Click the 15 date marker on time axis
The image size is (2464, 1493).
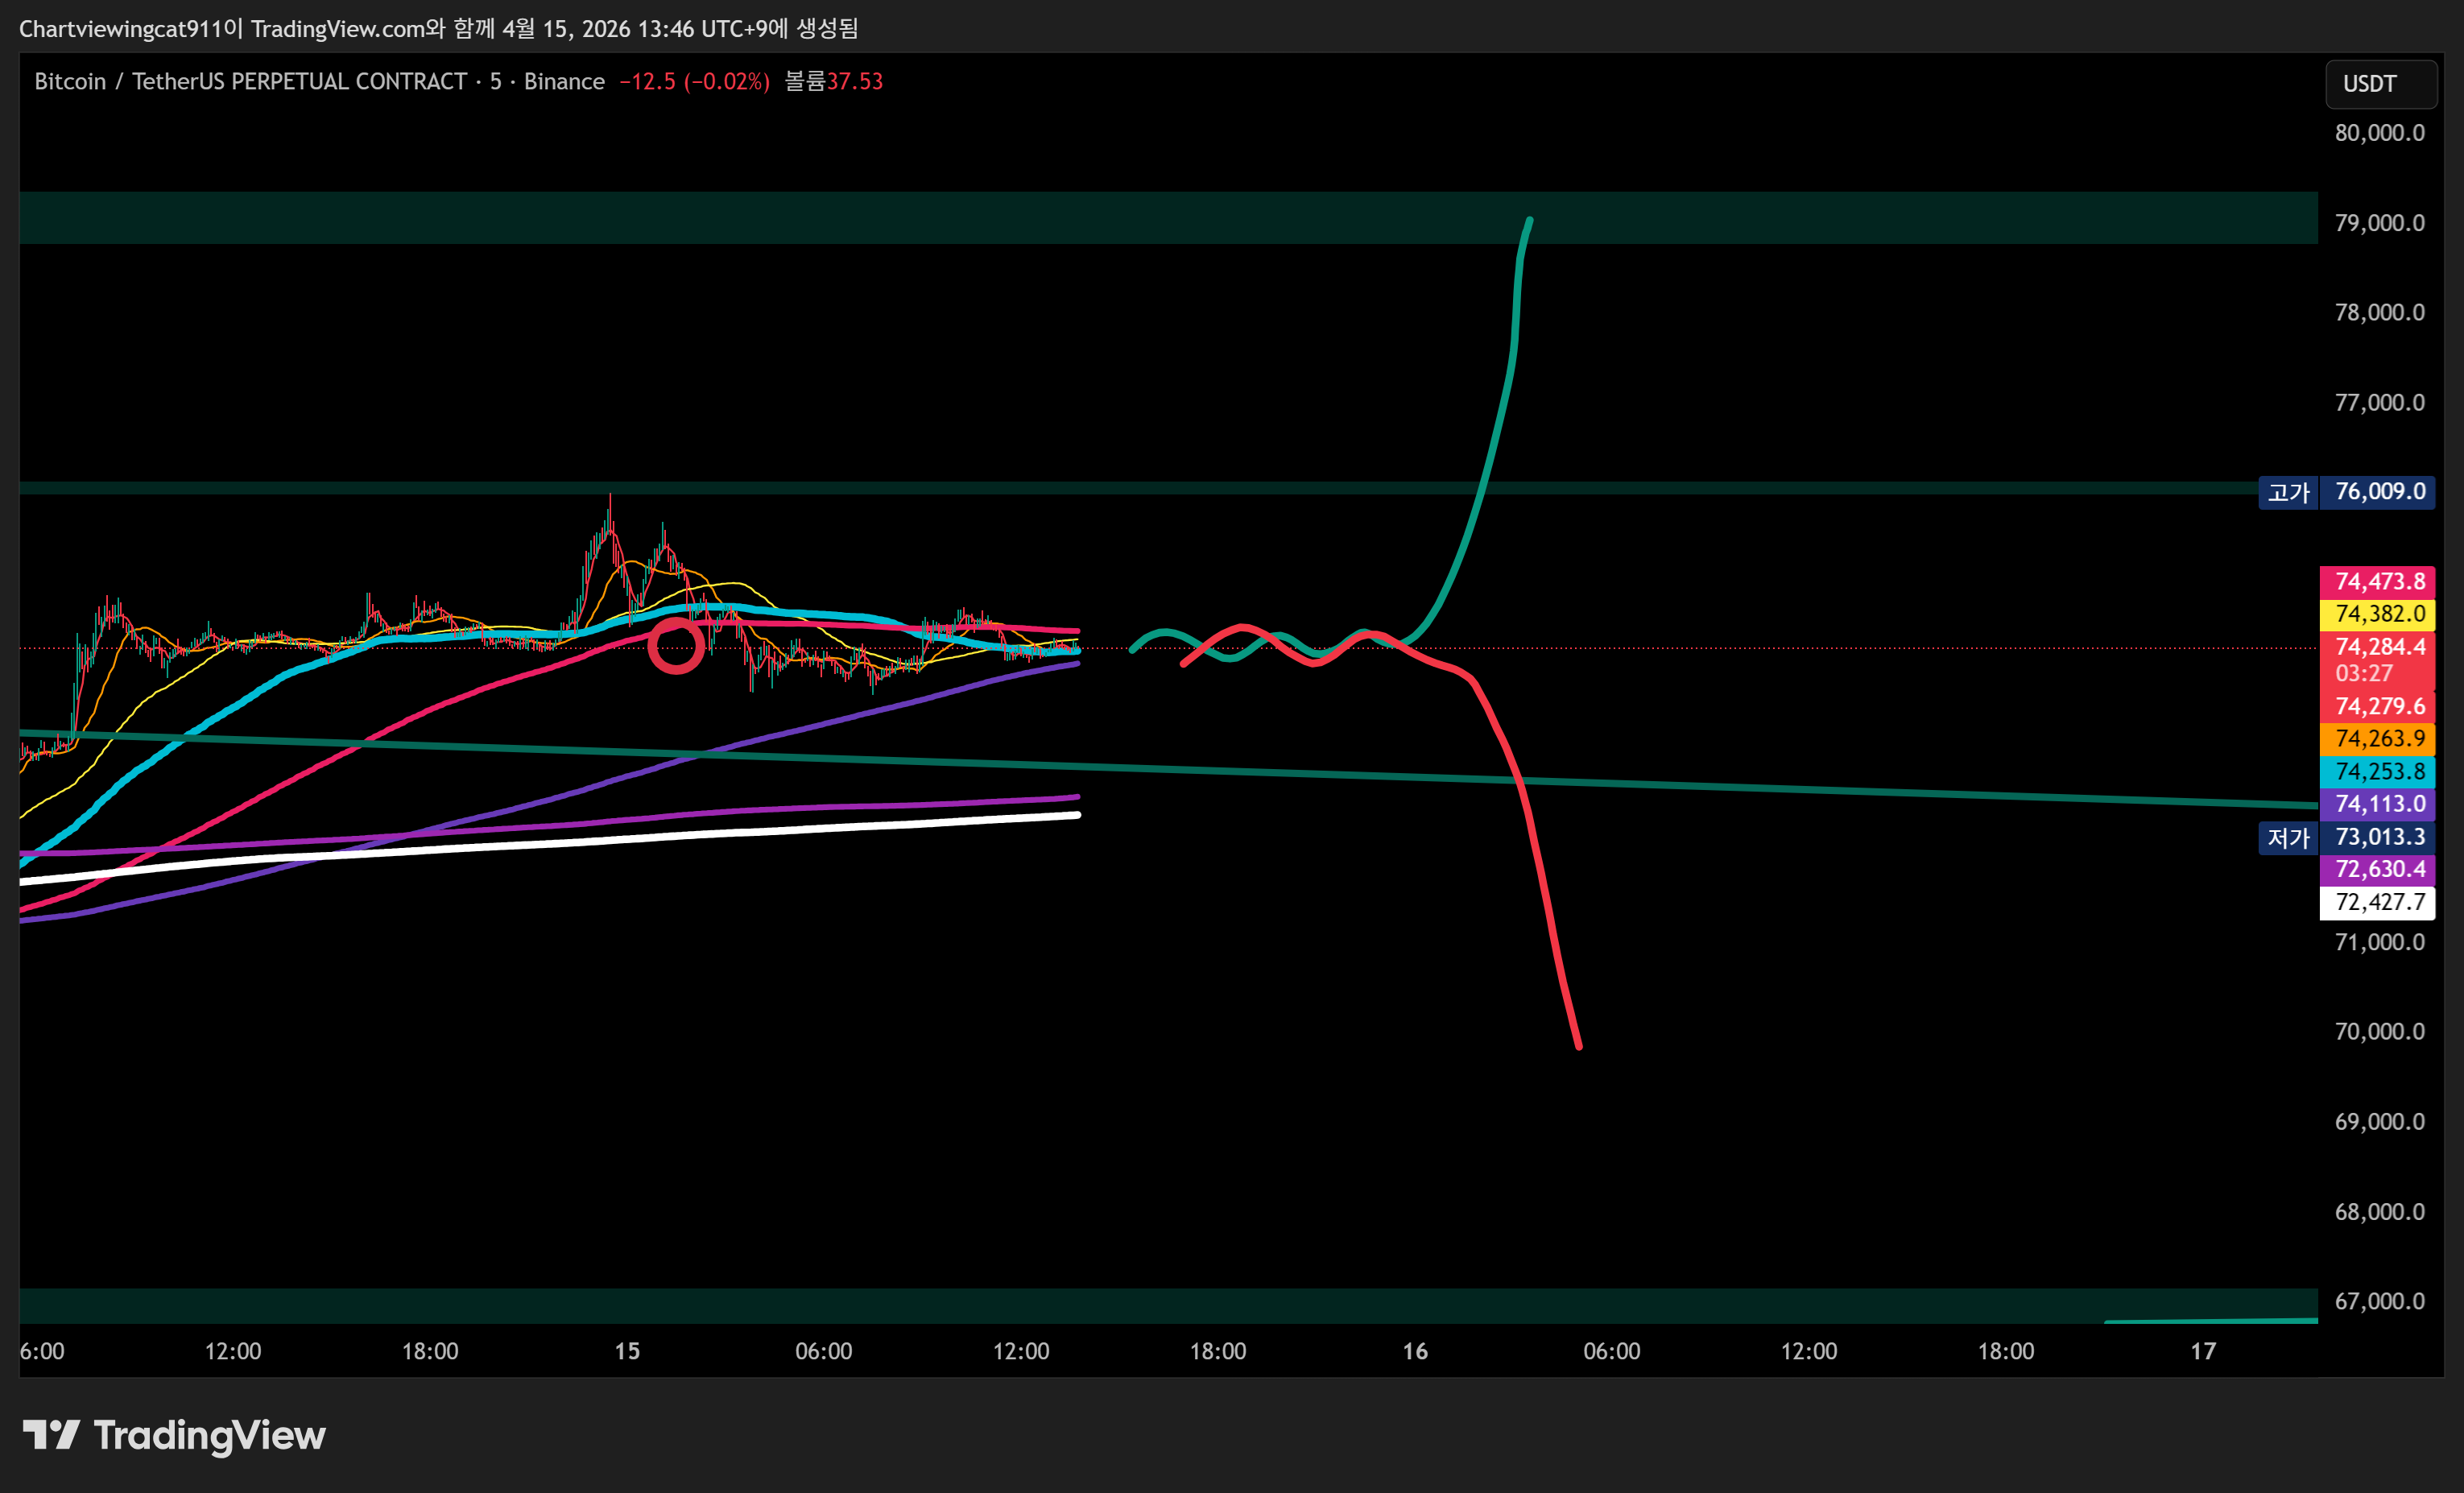(627, 1351)
